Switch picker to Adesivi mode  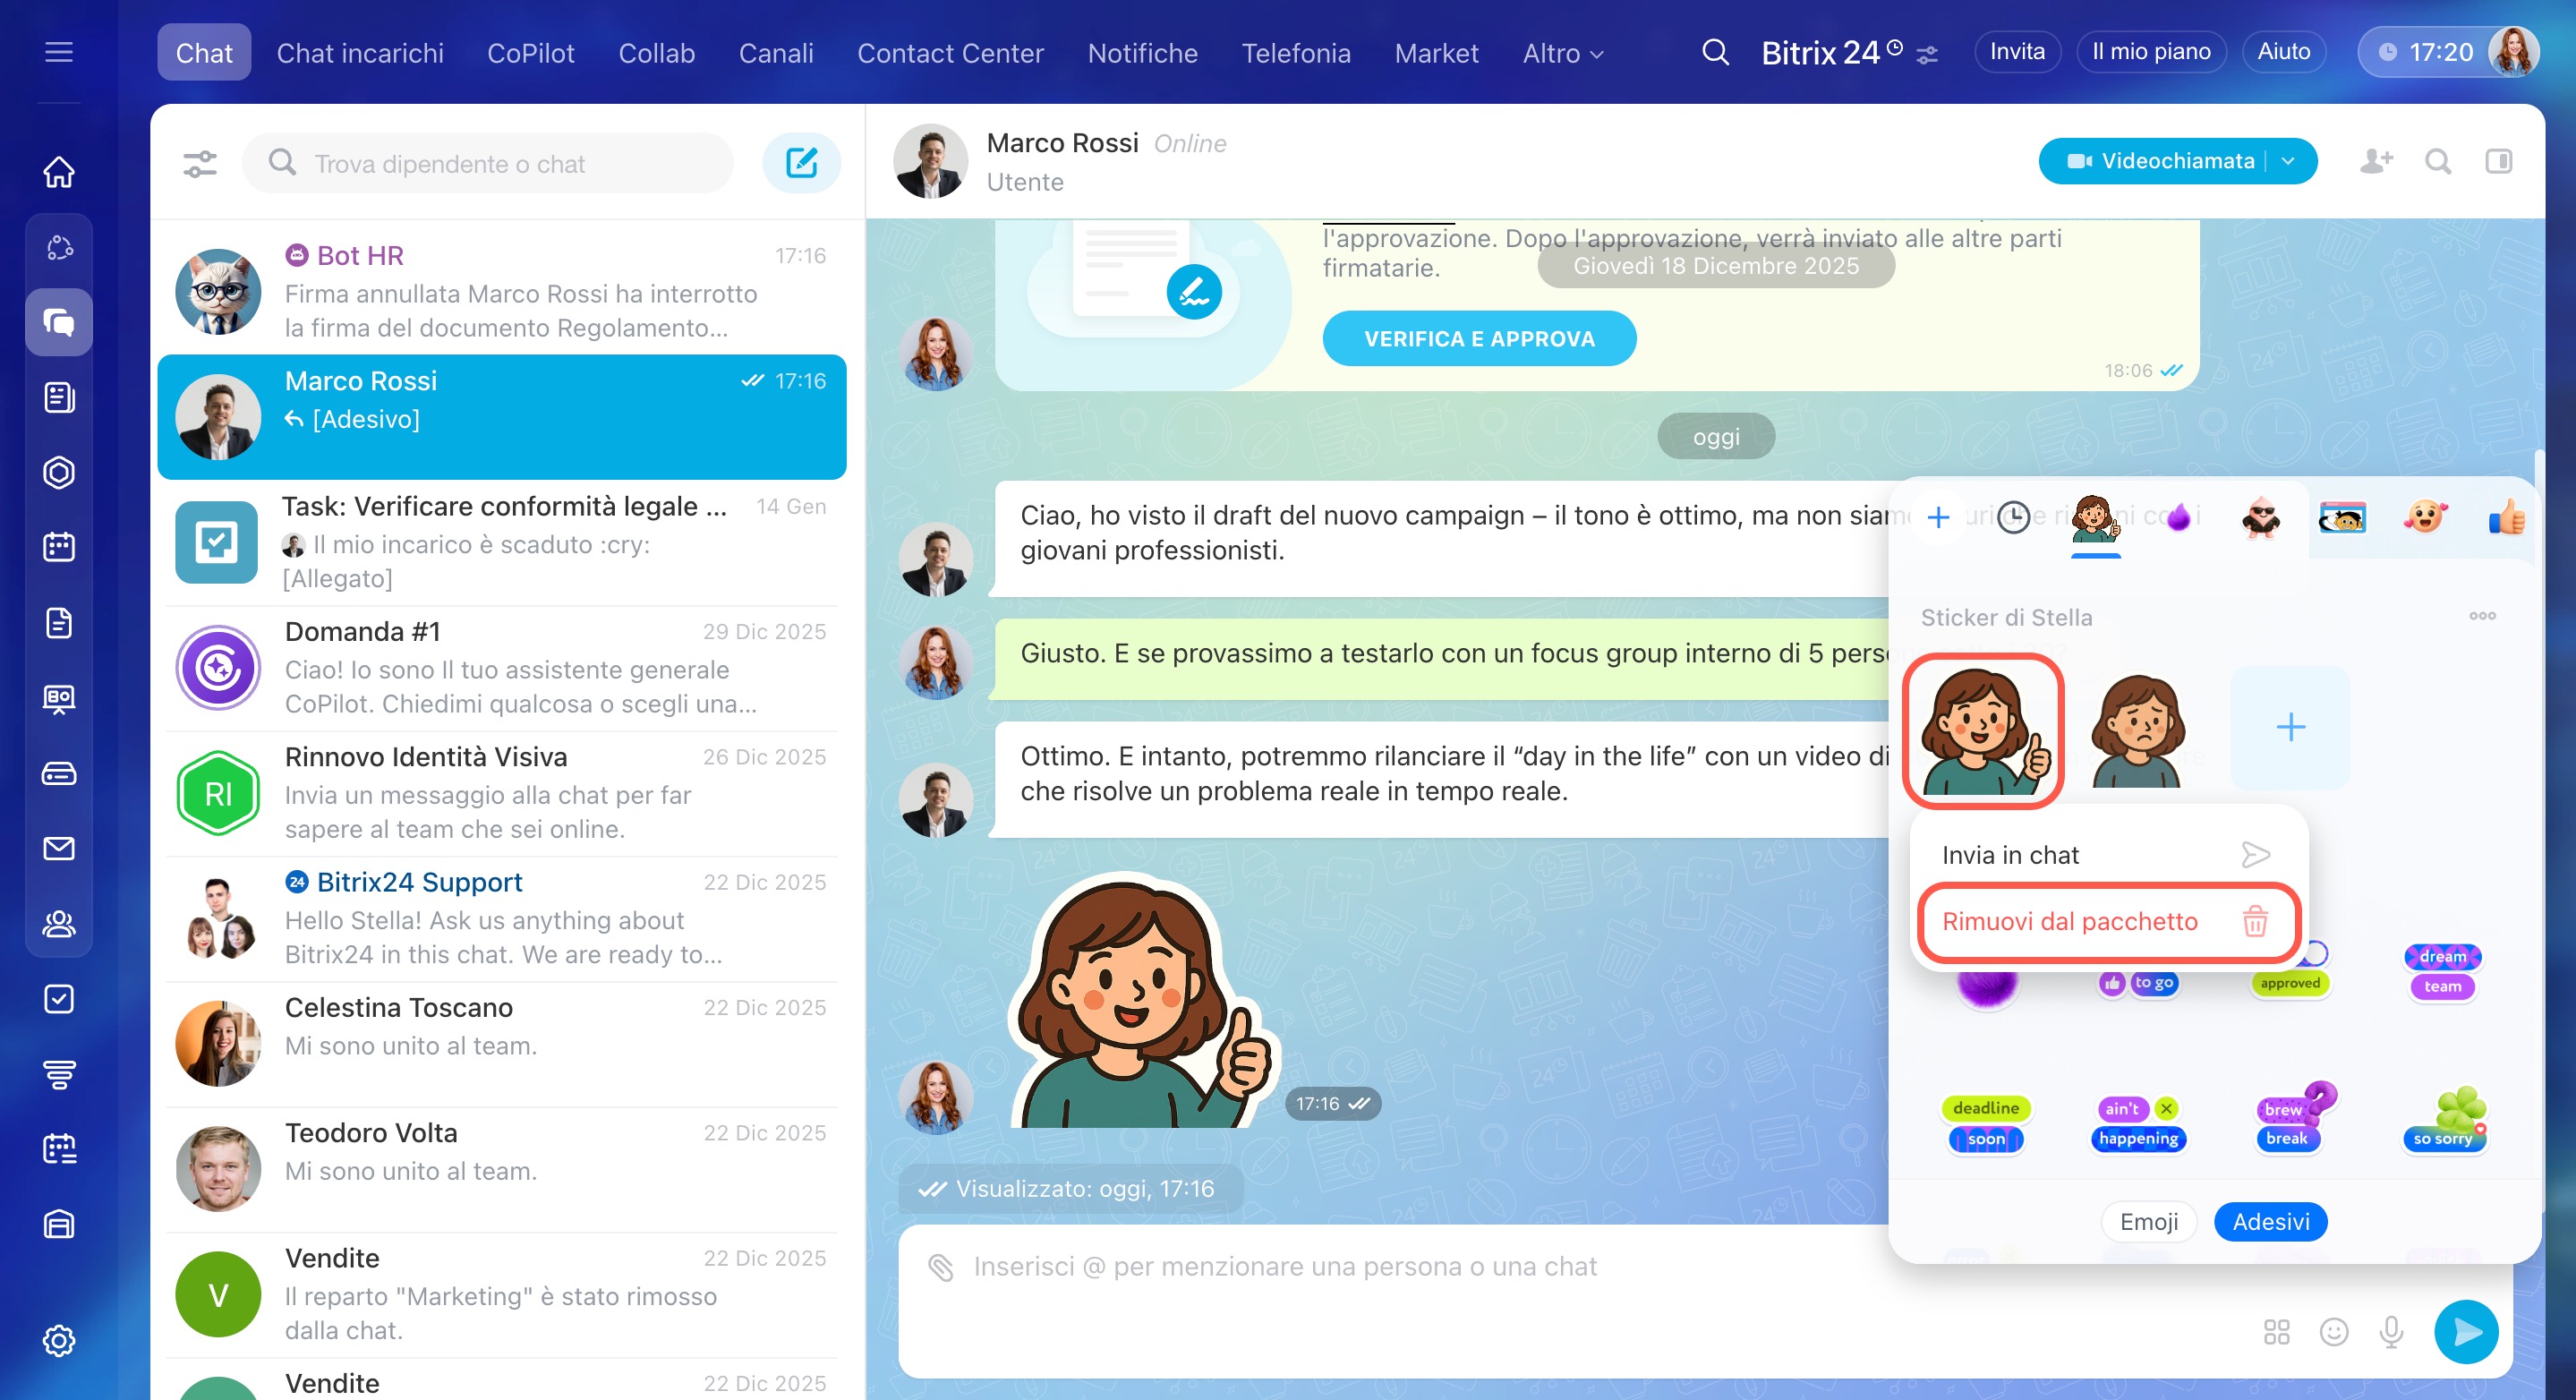[2270, 1222]
